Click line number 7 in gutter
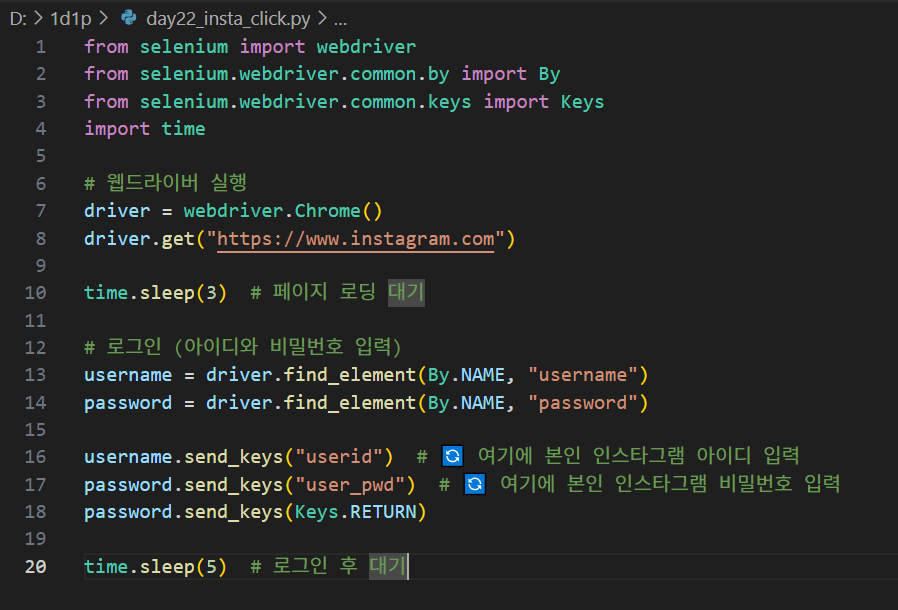The image size is (898, 610). click(41, 211)
